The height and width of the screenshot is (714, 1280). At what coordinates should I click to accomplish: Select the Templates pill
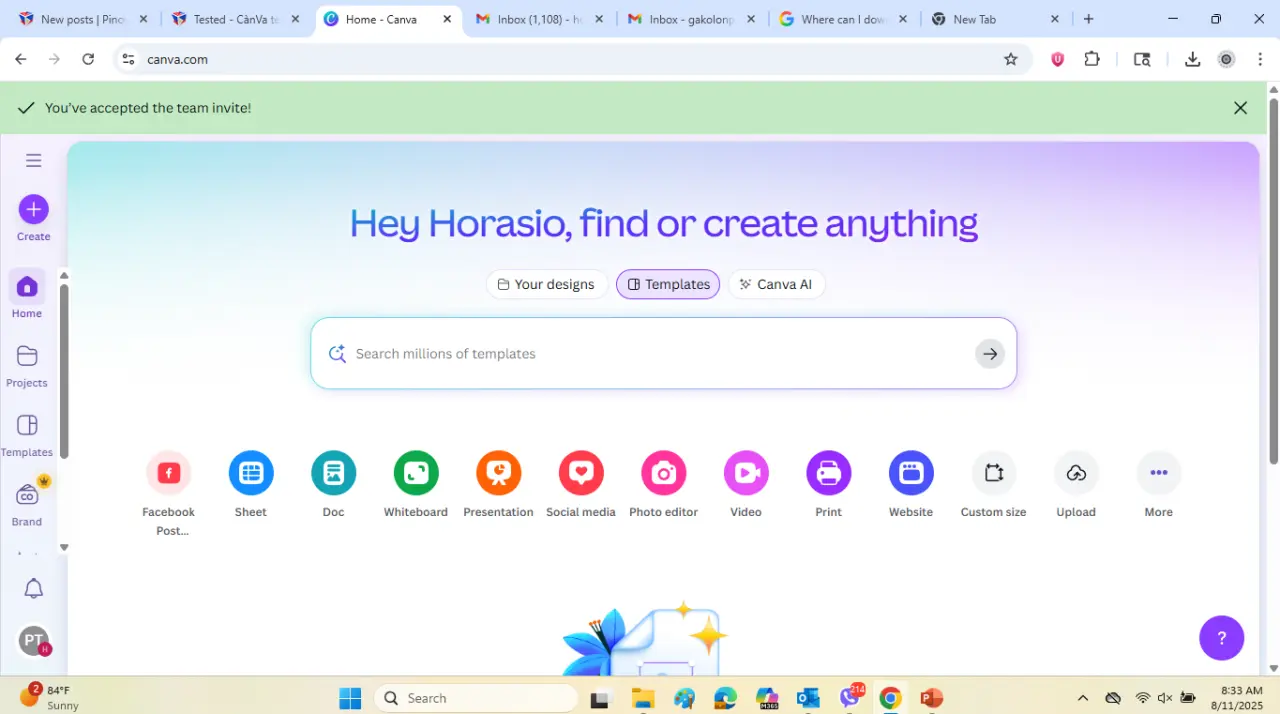click(668, 284)
